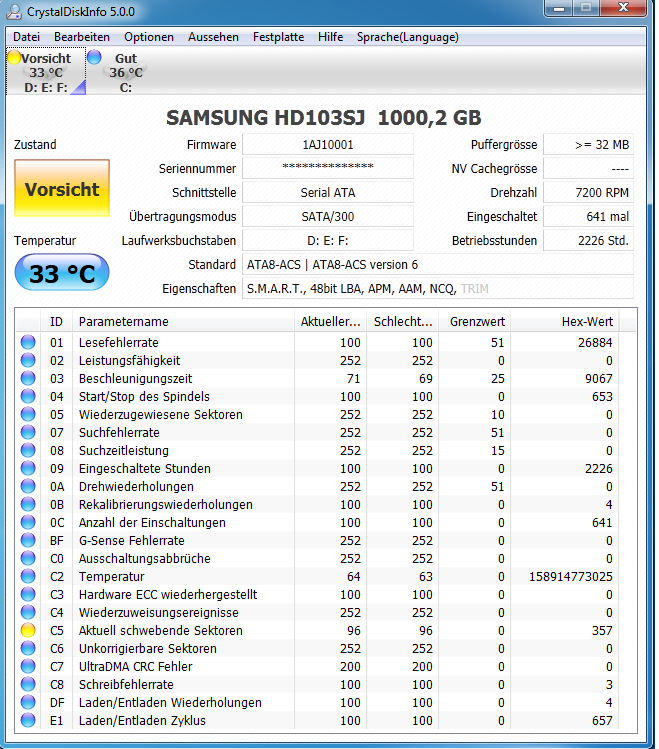Screen dimensions: 659x749
Task: Click the masked Seriennummer field
Action: pyautogui.click(x=328, y=168)
